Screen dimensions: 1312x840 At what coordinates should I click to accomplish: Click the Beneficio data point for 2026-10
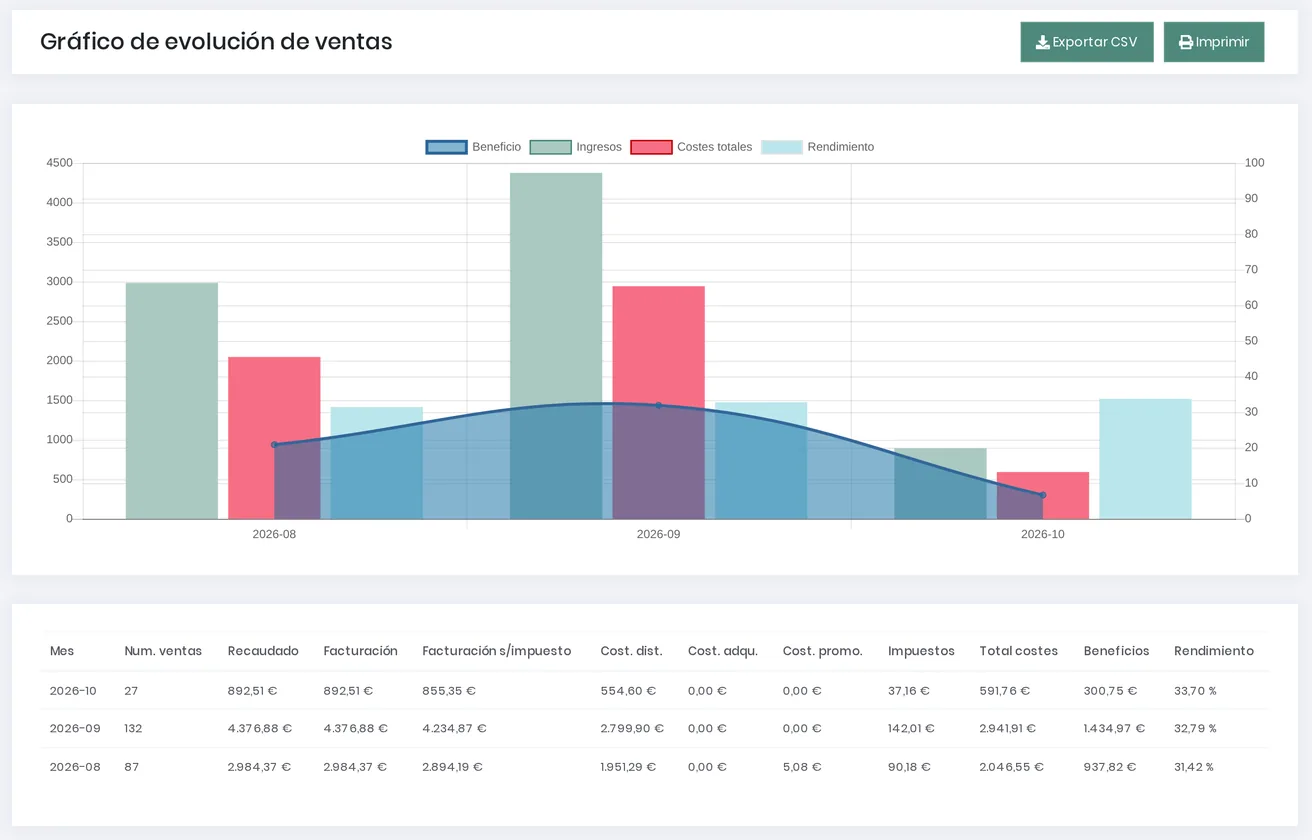click(x=1042, y=495)
